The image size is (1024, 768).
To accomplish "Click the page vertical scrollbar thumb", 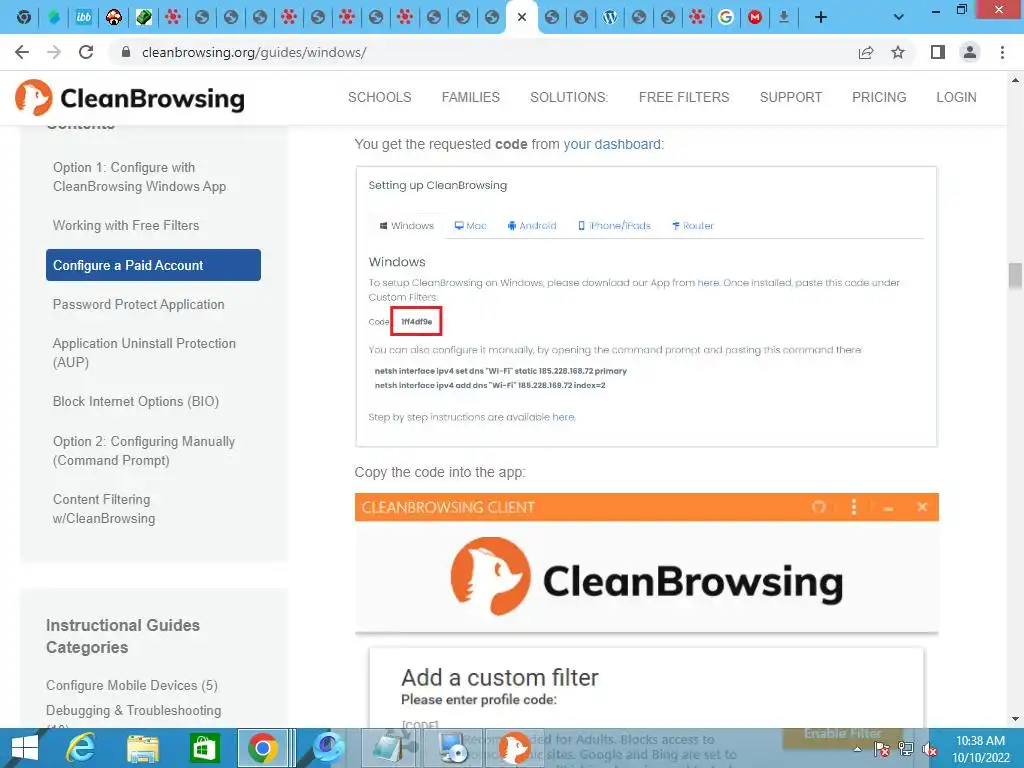I will (1015, 276).
